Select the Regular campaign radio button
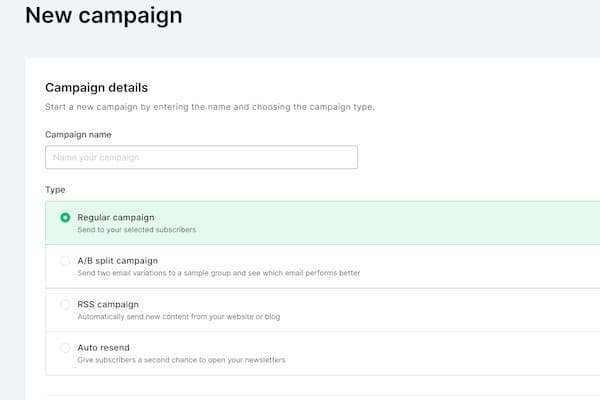The image size is (600, 400). coord(65,217)
